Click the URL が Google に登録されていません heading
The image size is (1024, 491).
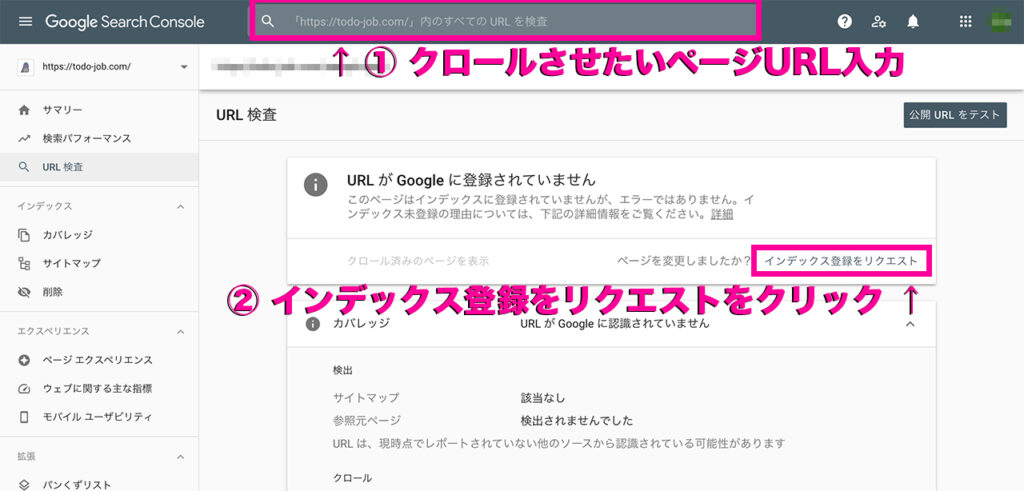click(x=471, y=178)
